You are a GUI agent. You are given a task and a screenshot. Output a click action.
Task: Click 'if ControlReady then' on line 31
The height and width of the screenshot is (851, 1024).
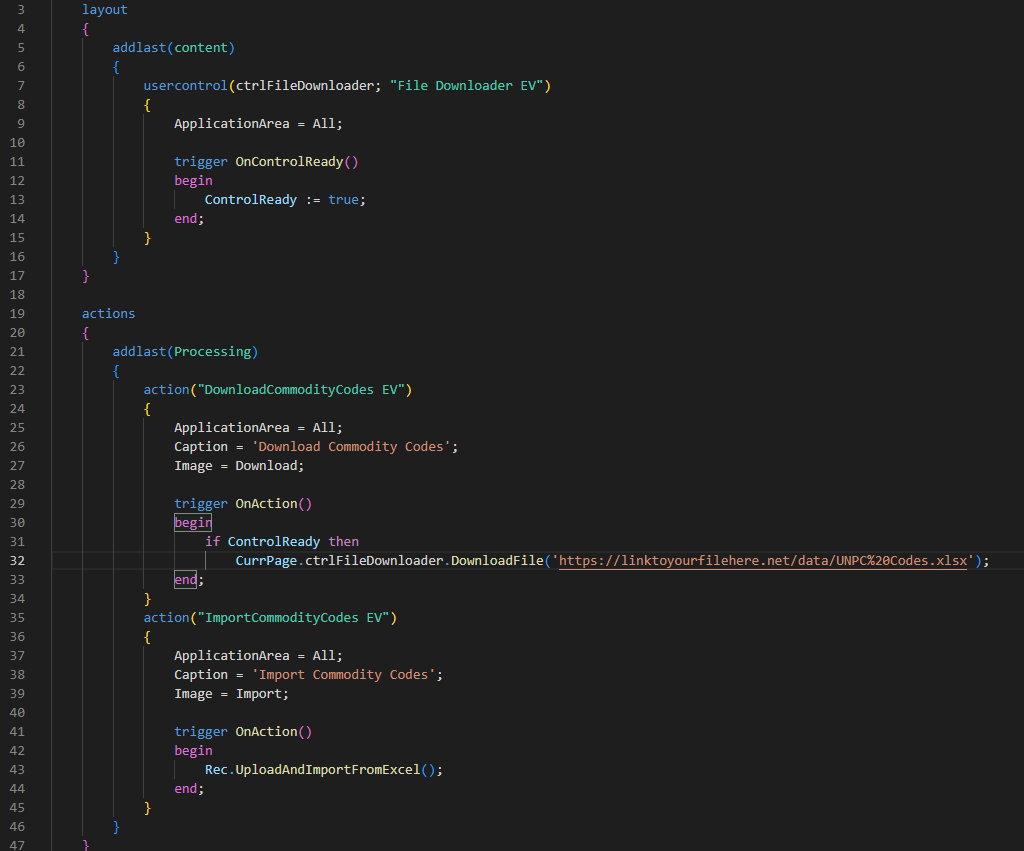click(281, 541)
